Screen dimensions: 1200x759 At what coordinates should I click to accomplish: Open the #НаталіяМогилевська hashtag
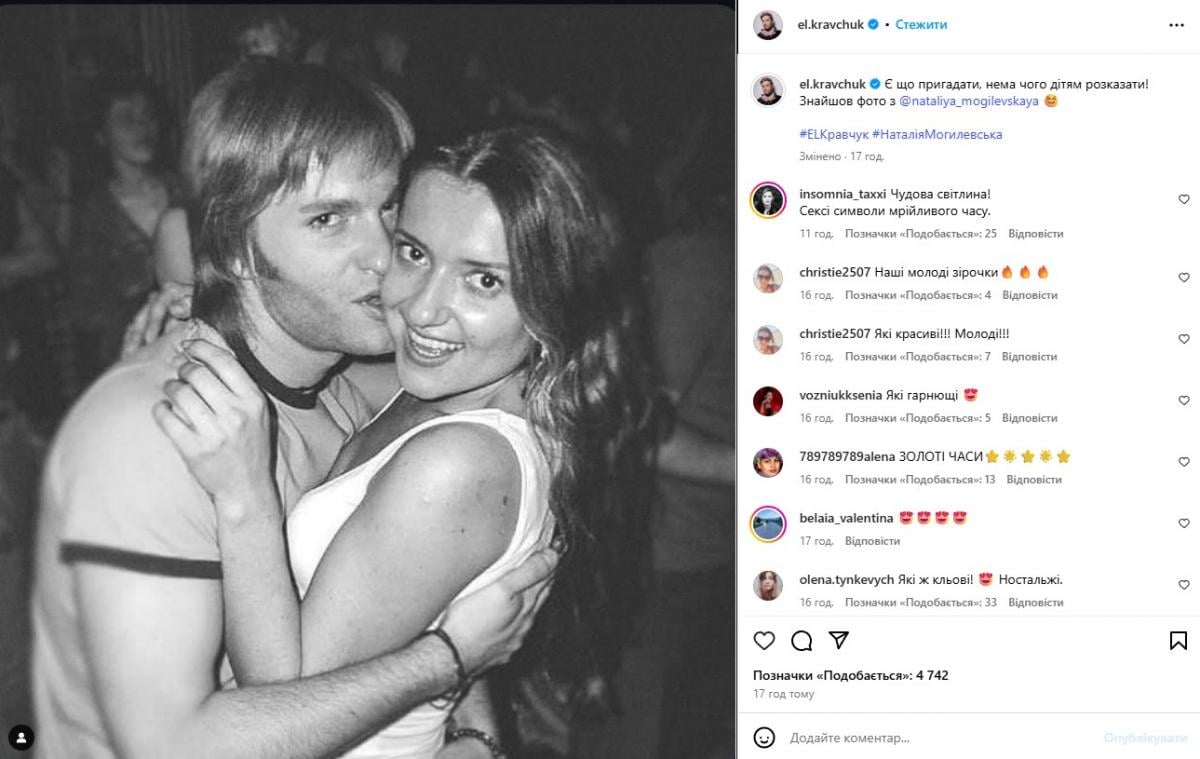tap(937, 134)
